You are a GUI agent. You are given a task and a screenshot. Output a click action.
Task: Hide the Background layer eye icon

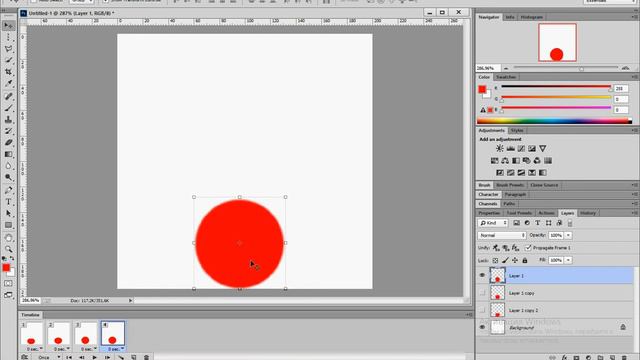coord(482,327)
